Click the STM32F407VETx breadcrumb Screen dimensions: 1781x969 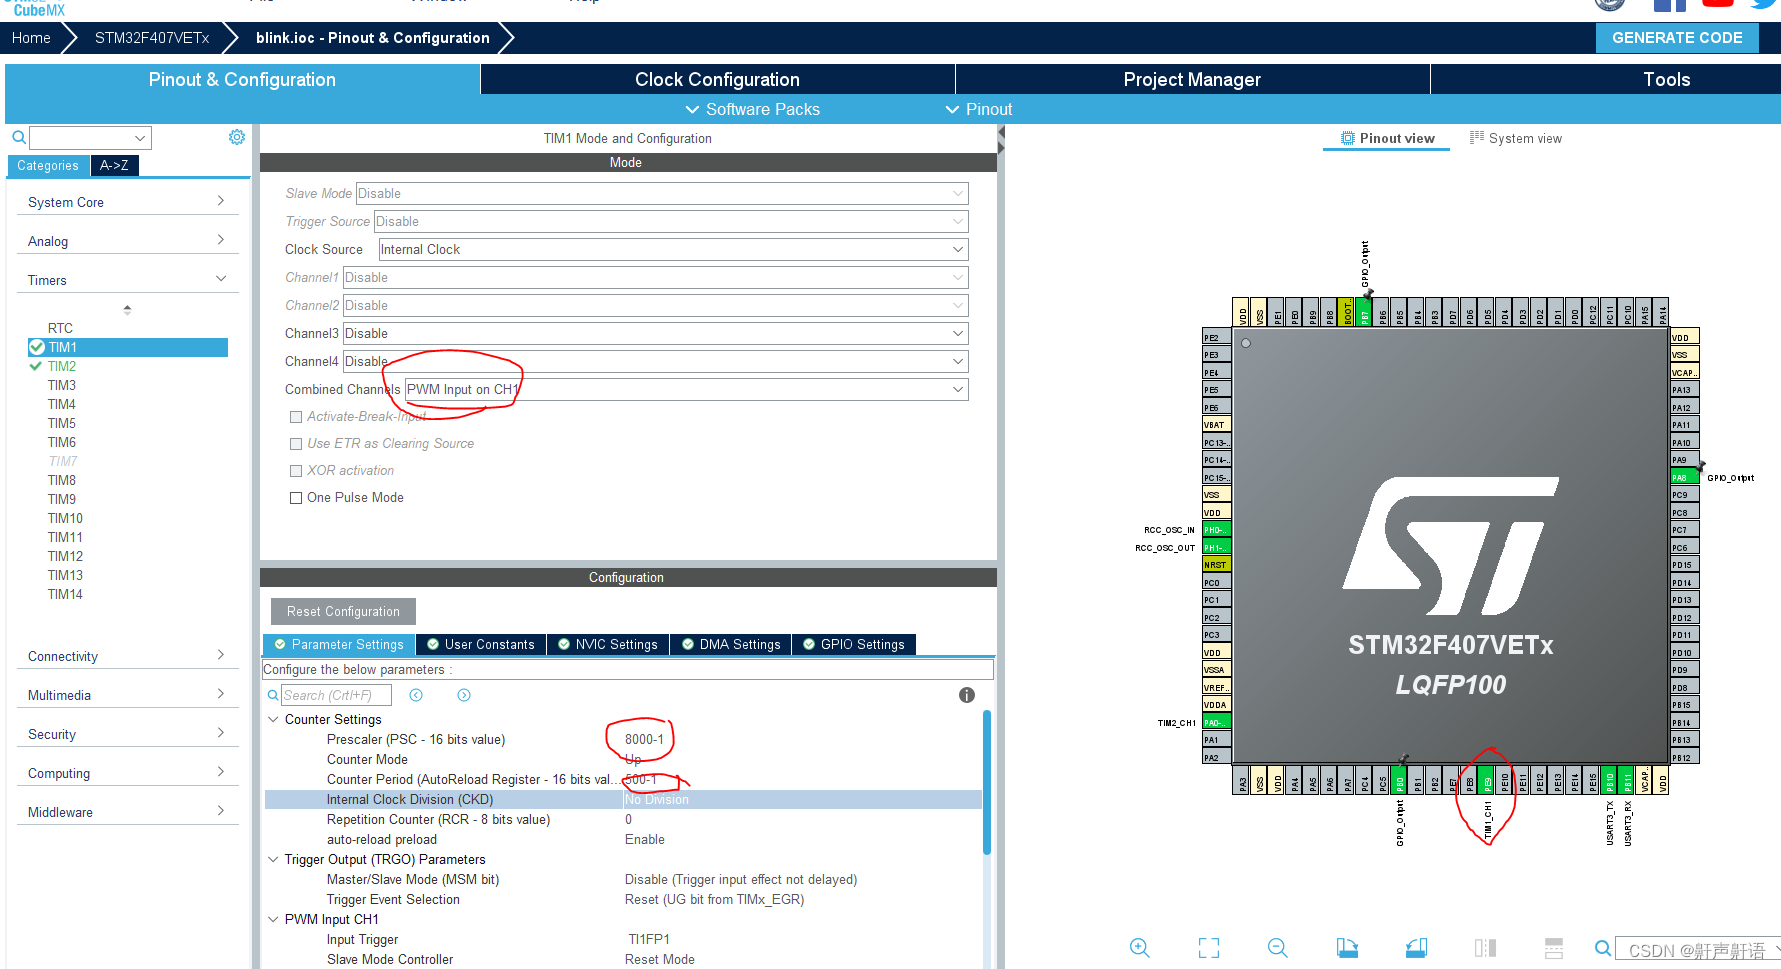click(152, 38)
